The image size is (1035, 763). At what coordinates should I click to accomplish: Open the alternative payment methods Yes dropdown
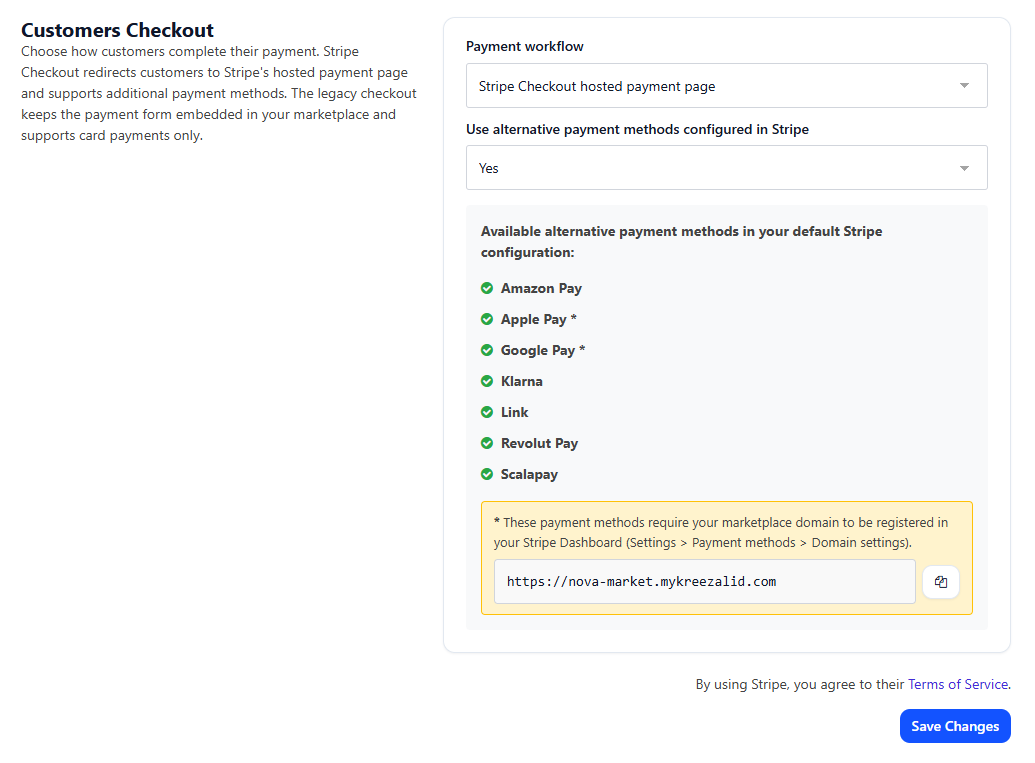[727, 168]
